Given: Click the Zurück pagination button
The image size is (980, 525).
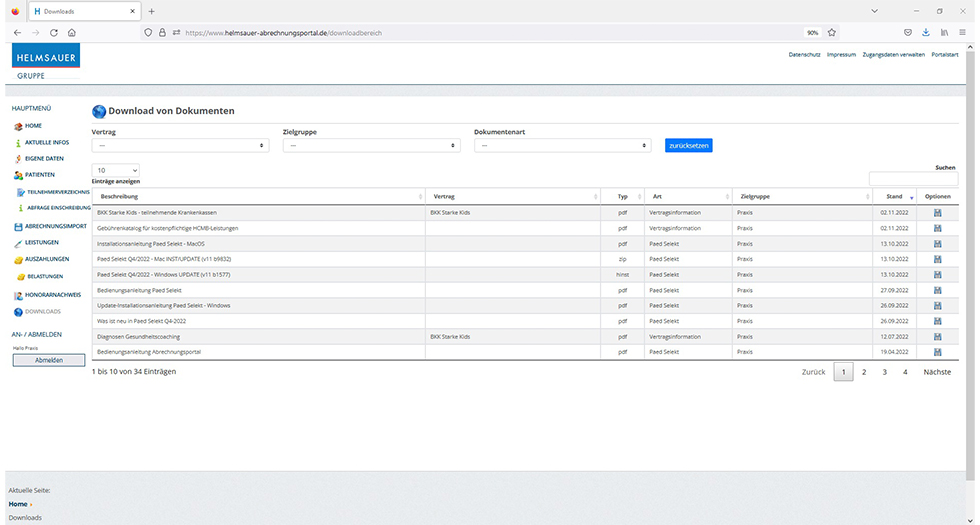Looking at the screenshot, I should point(814,372).
